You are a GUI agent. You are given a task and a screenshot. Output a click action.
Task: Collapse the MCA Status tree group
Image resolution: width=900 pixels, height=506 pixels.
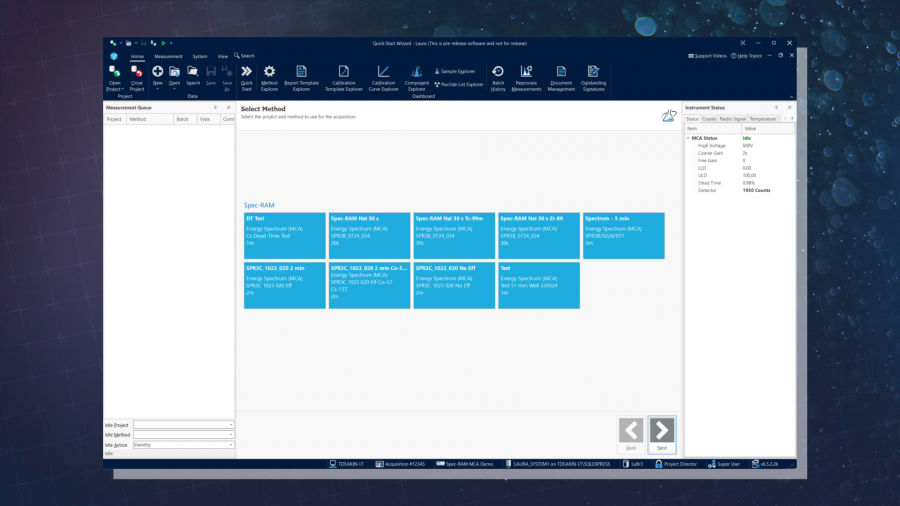[688, 138]
